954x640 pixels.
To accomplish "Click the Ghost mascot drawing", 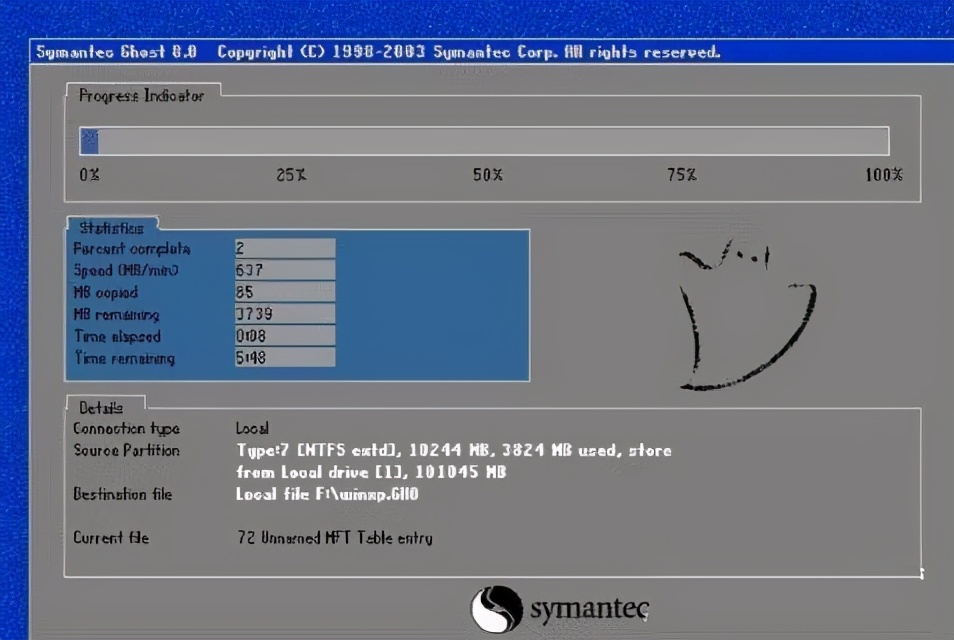I will [x=745, y=315].
